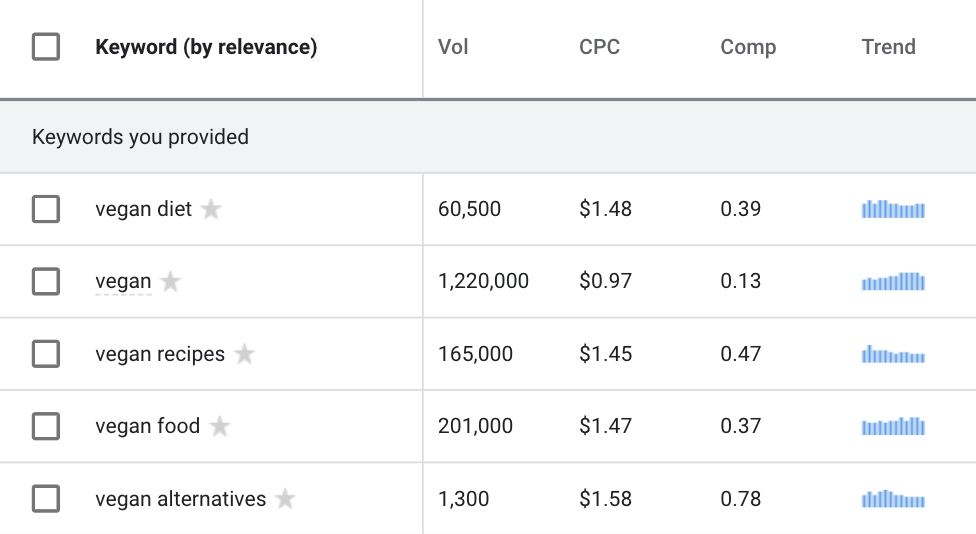The height and width of the screenshot is (534, 976).
Task: Star the vegan diet keyword
Action: click(x=211, y=209)
